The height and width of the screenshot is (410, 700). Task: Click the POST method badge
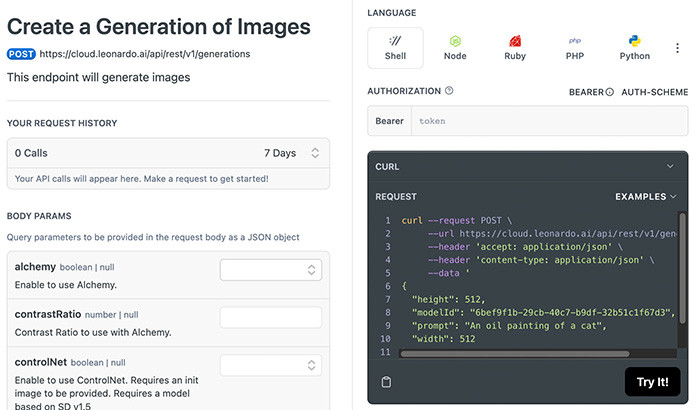(21, 54)
